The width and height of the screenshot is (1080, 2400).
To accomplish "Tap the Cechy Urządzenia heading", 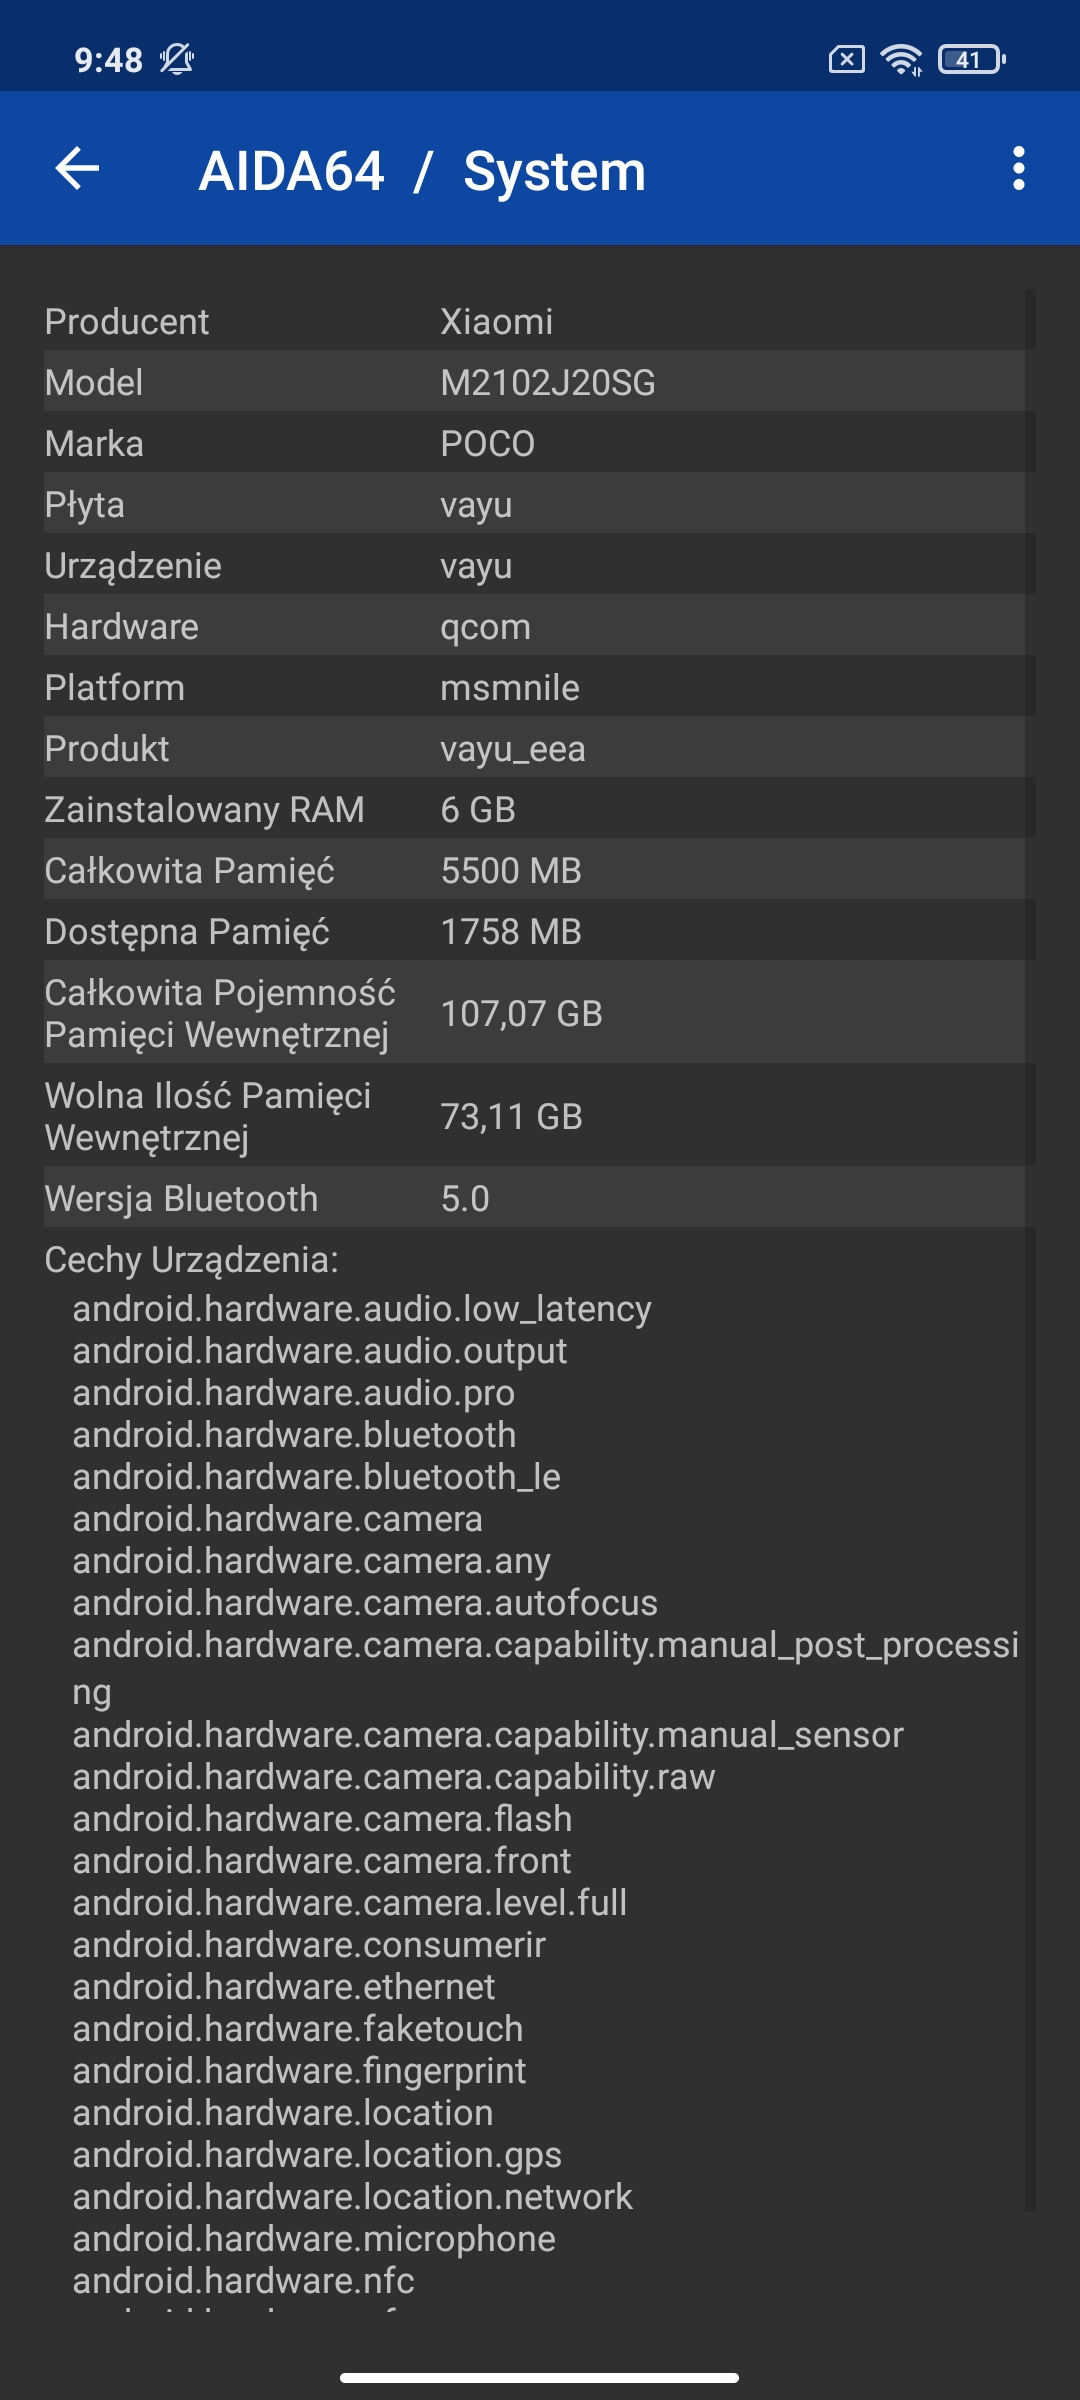I will (x=192, y=1260).
